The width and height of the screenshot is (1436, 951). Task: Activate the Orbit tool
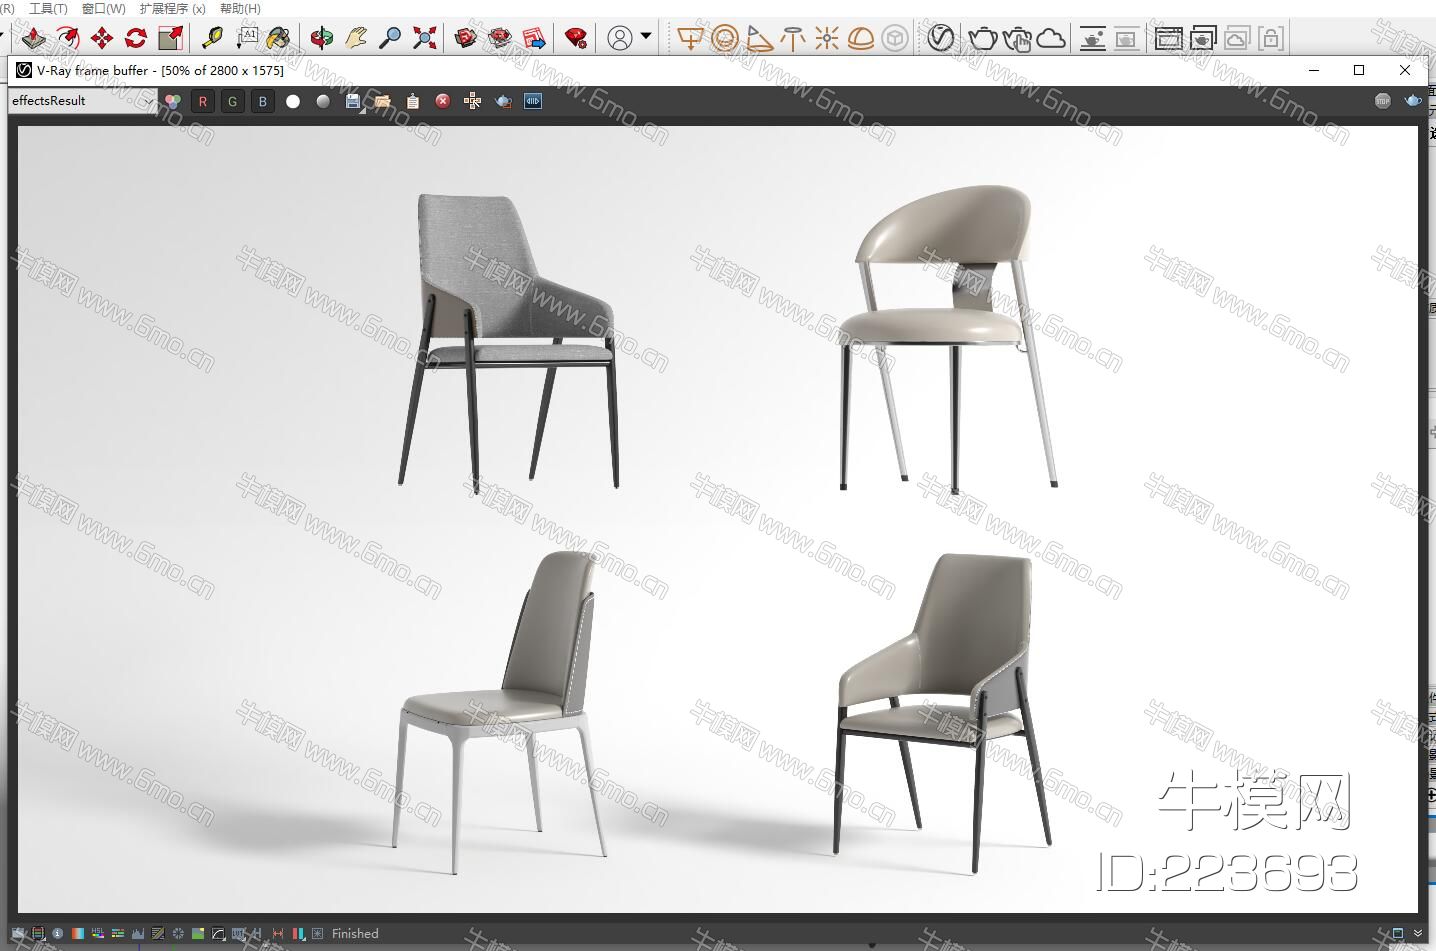click(321, 38)
